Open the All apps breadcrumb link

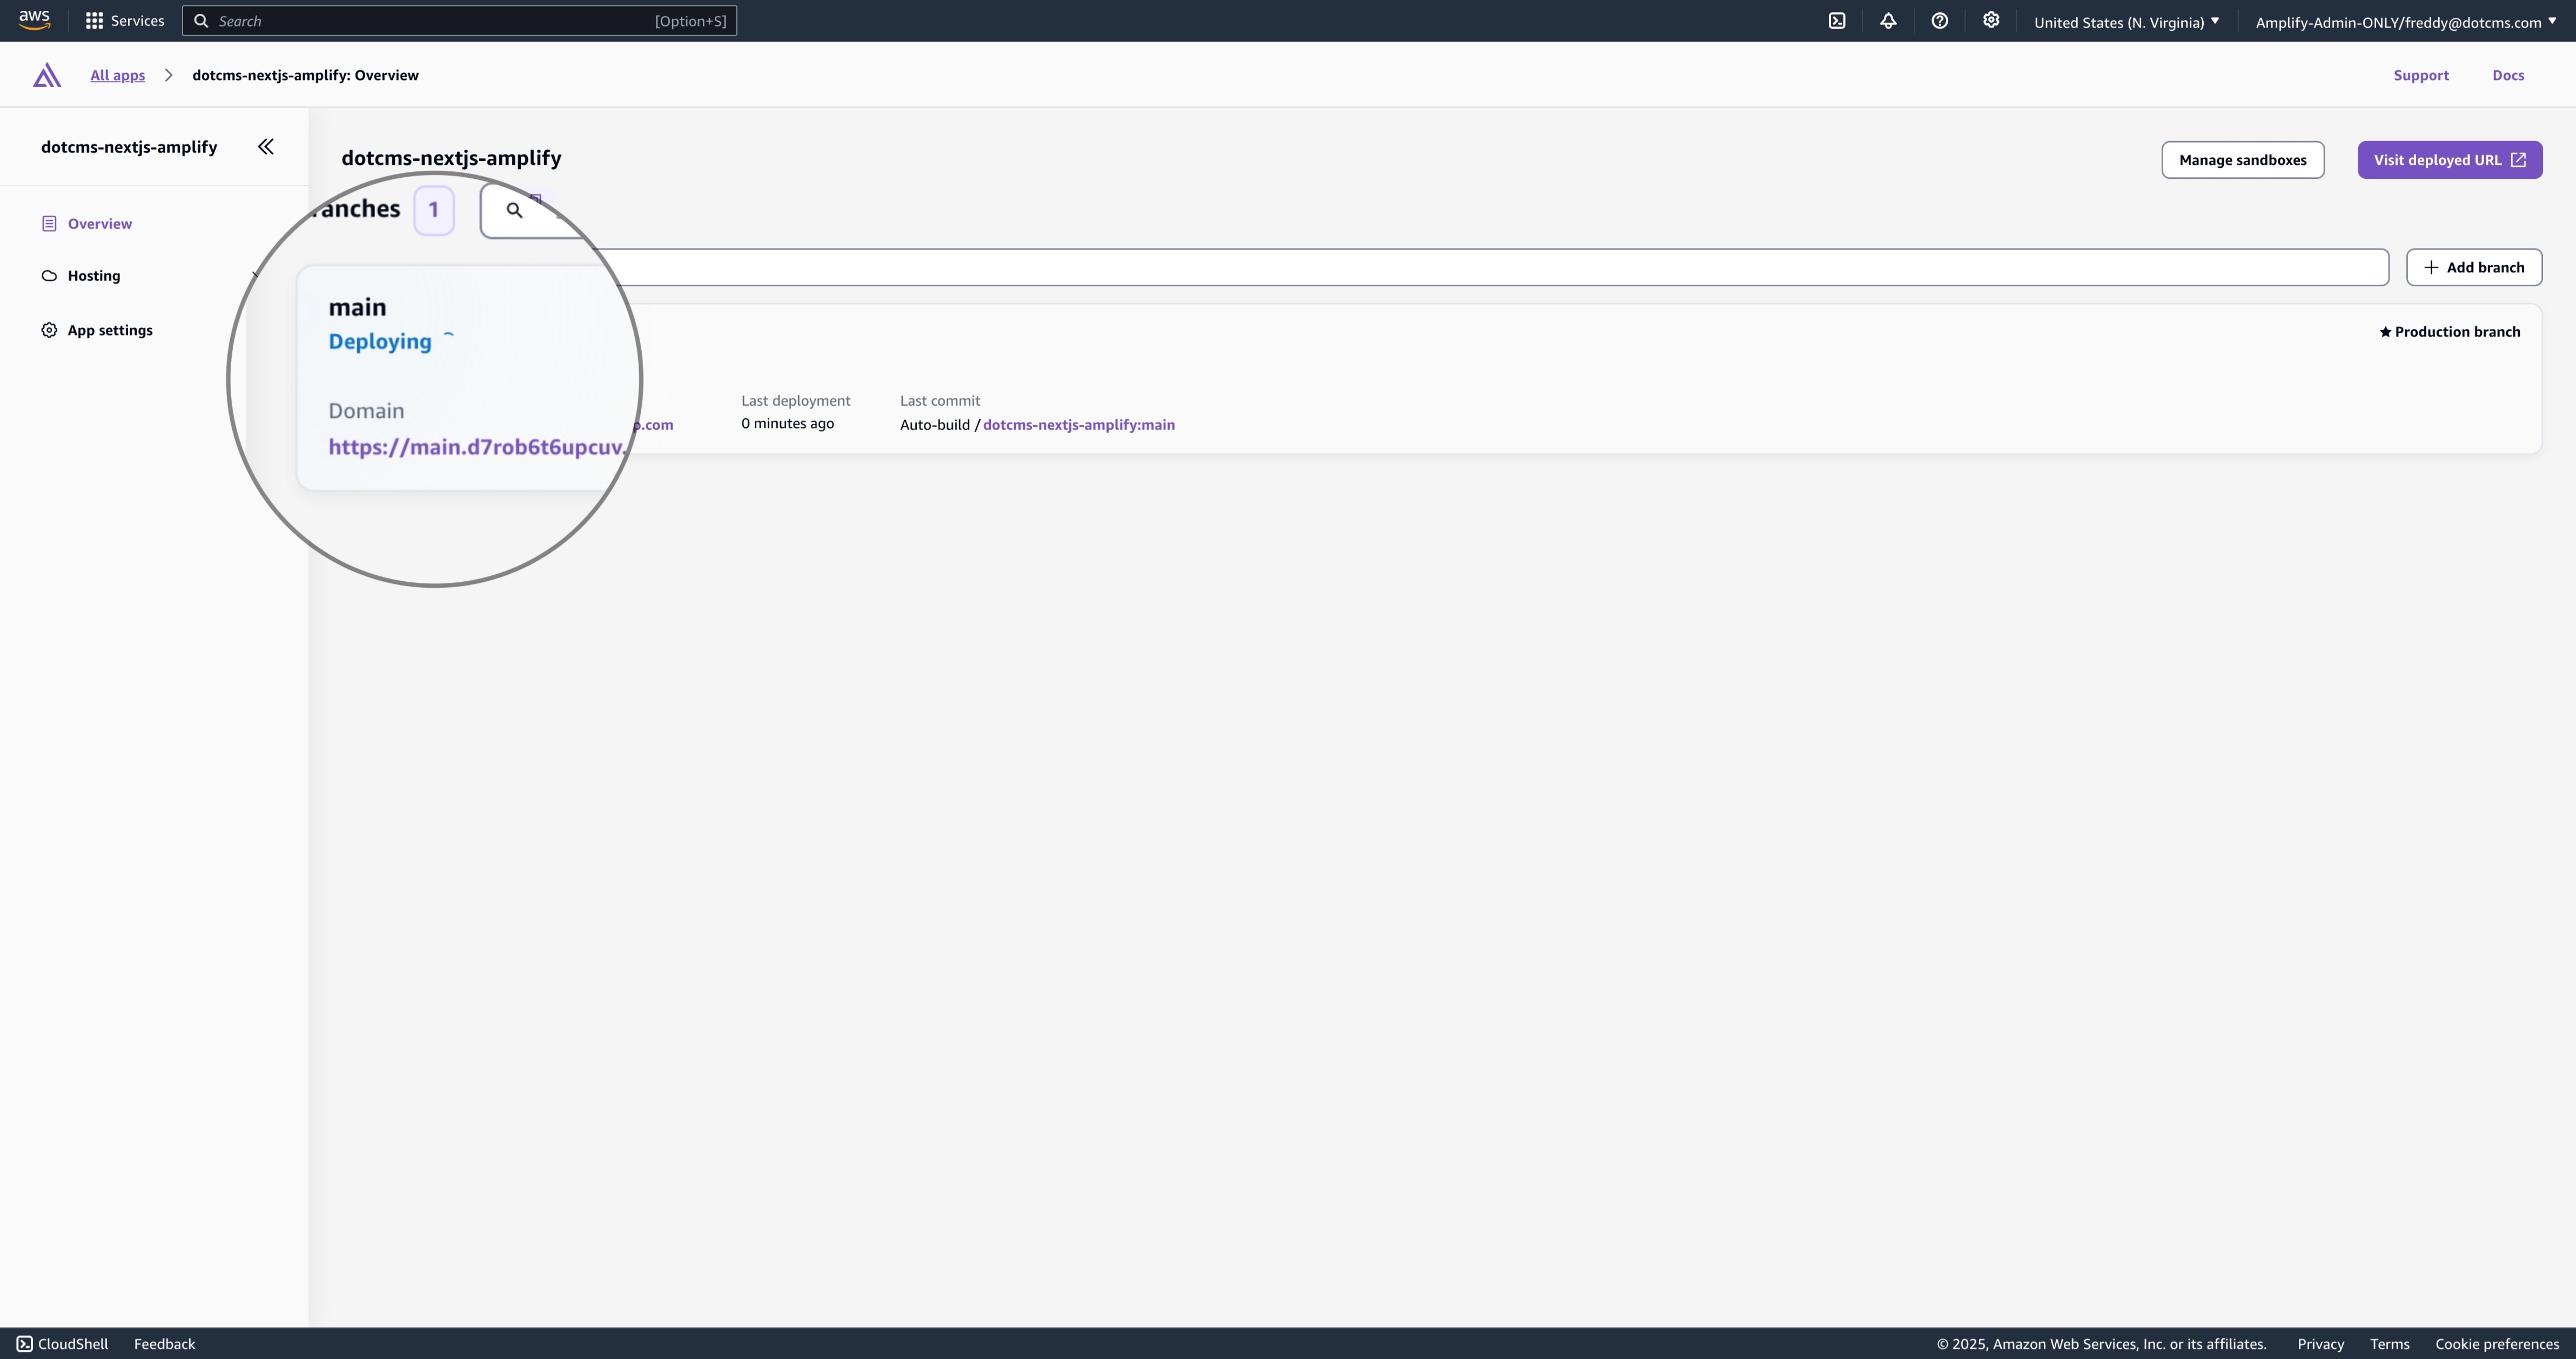pos(117,75)
